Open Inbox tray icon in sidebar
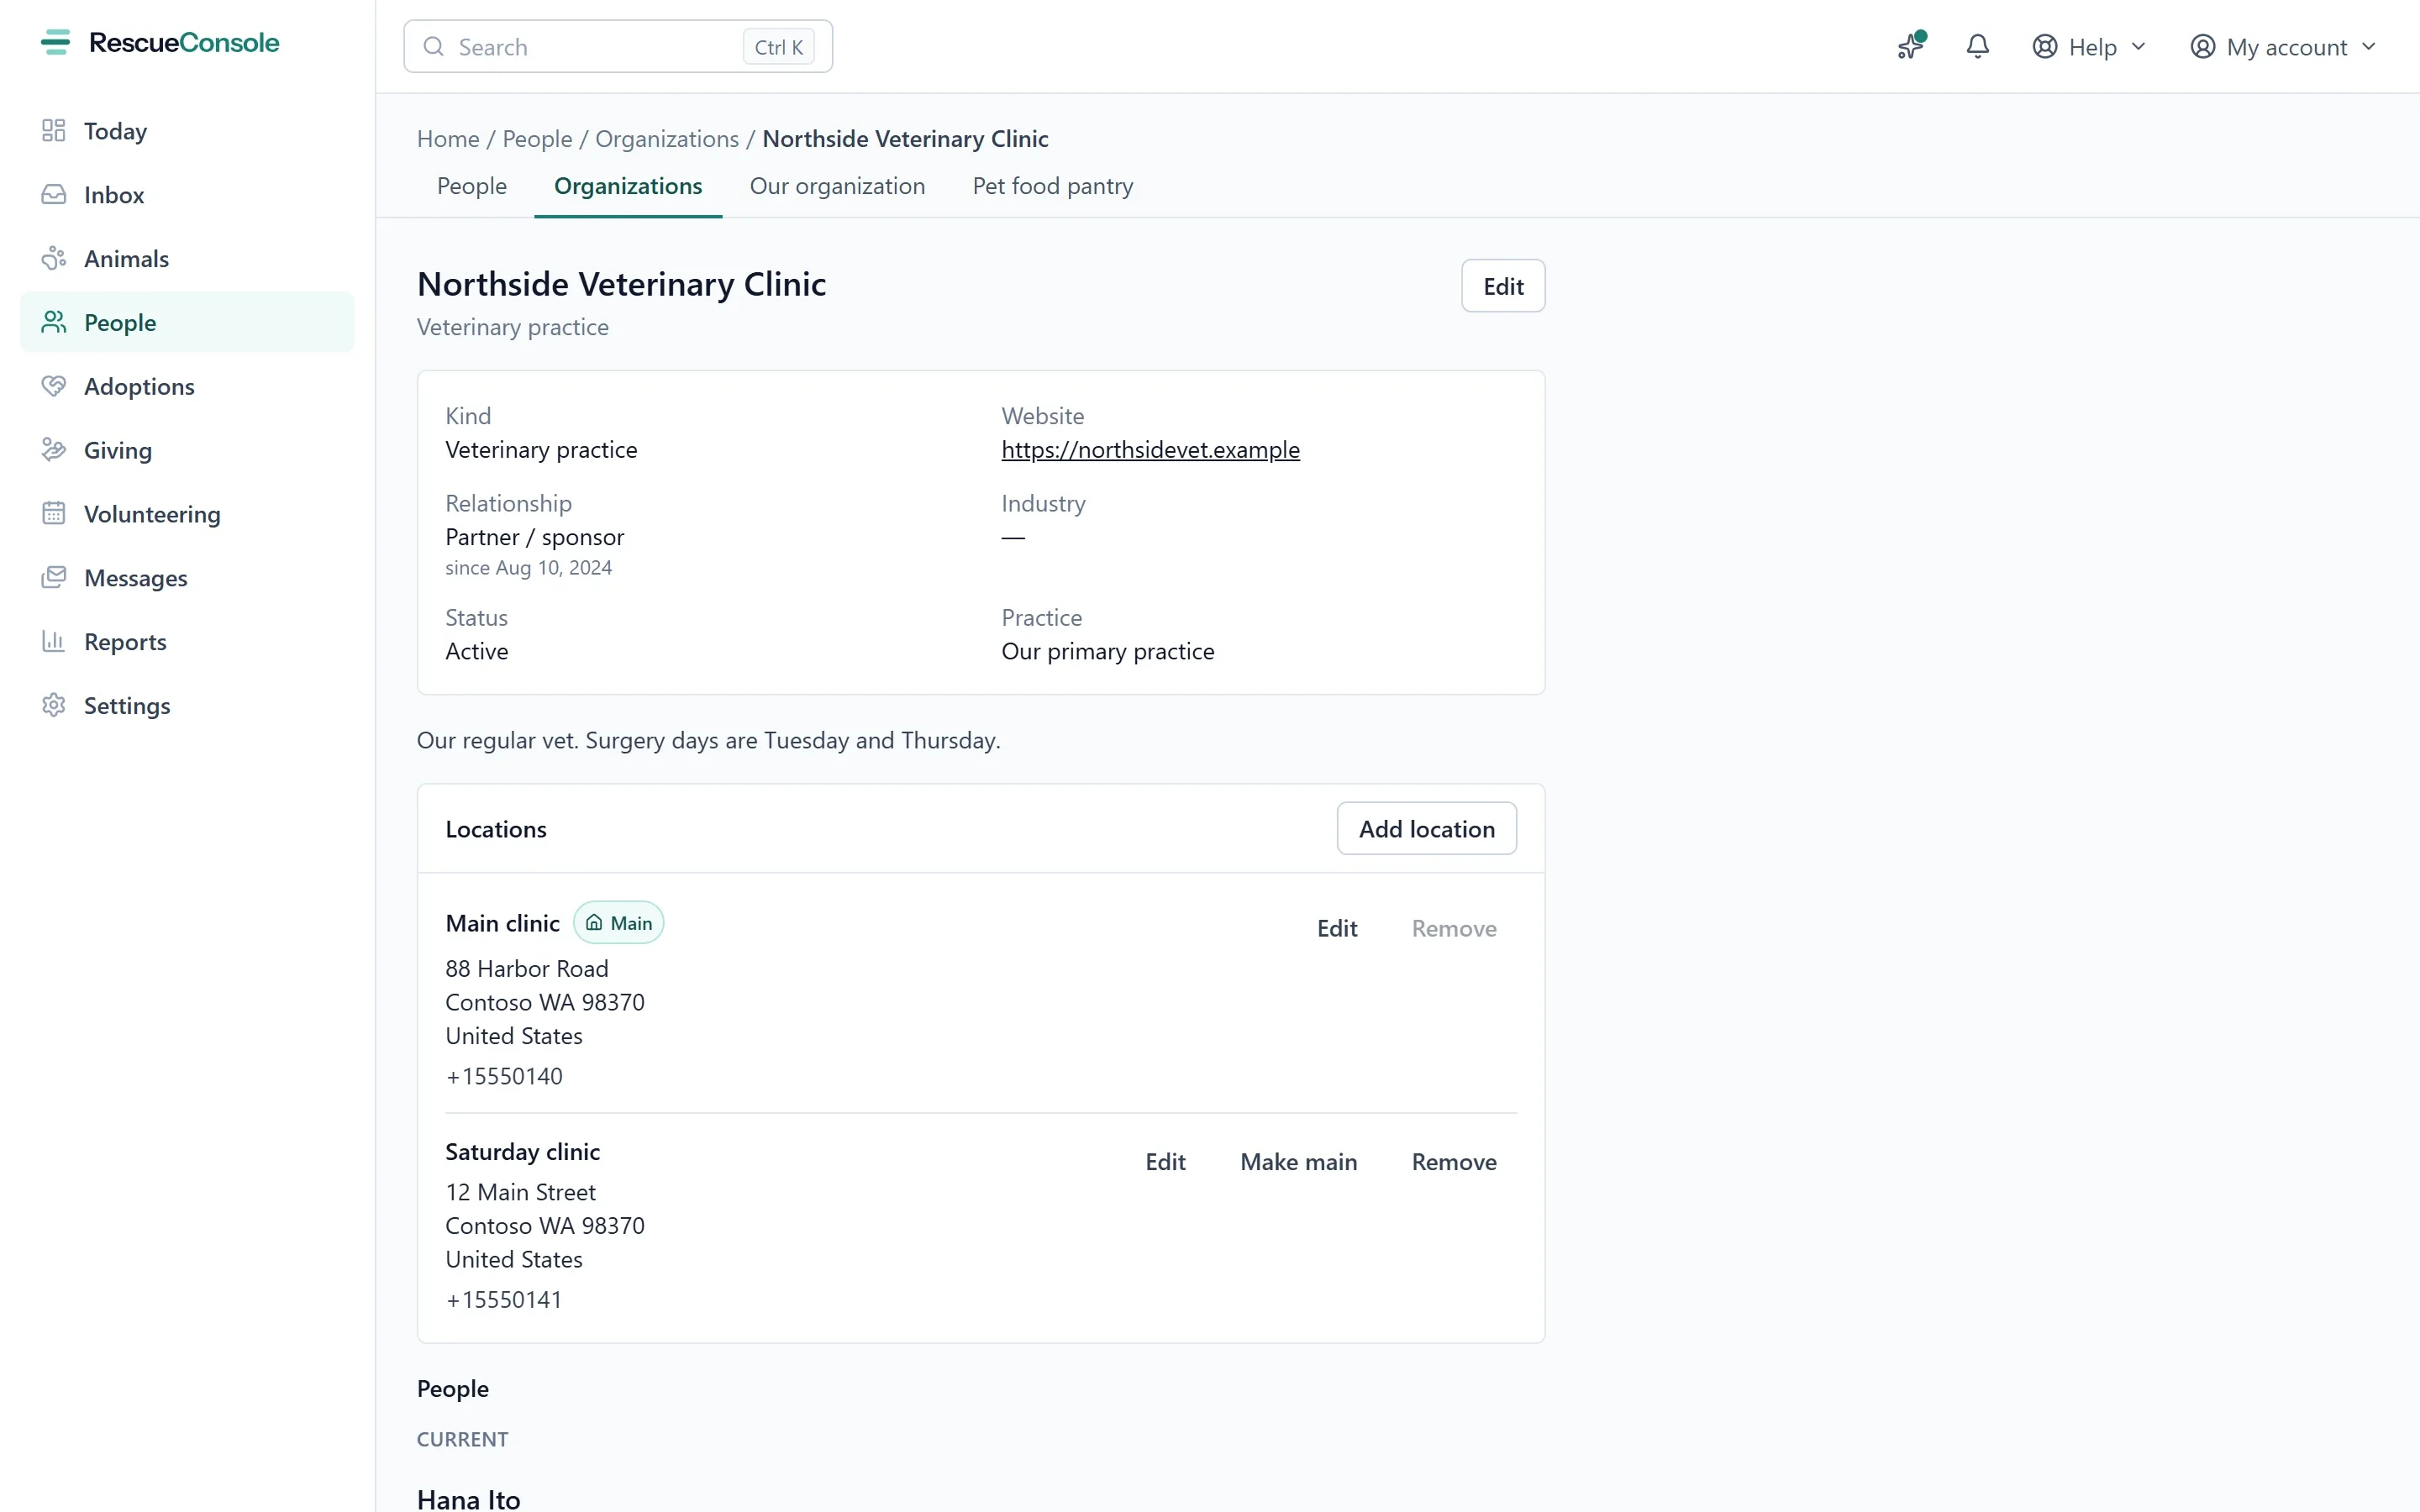2420x1512 pixels. tap(54, 195)
